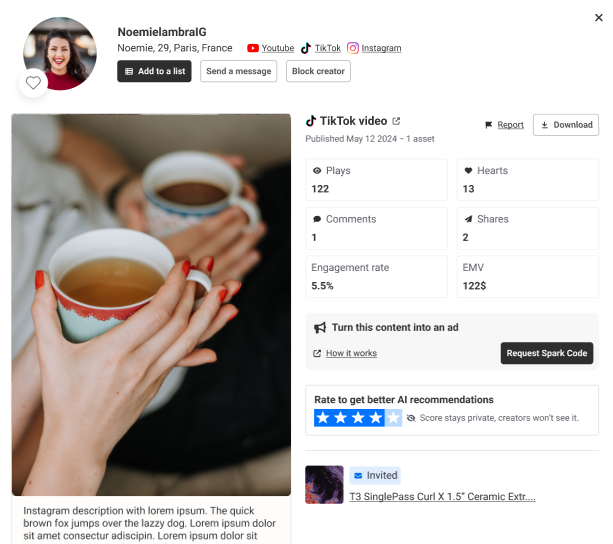Click the Send a message button
Screen dimensions: 613x544
(239, 71)
